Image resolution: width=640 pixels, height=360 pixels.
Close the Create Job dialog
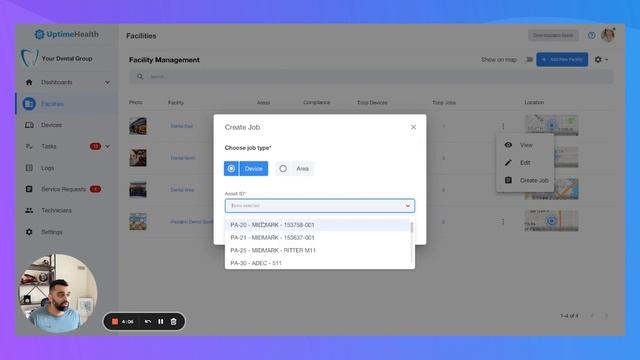click(413, 127)
